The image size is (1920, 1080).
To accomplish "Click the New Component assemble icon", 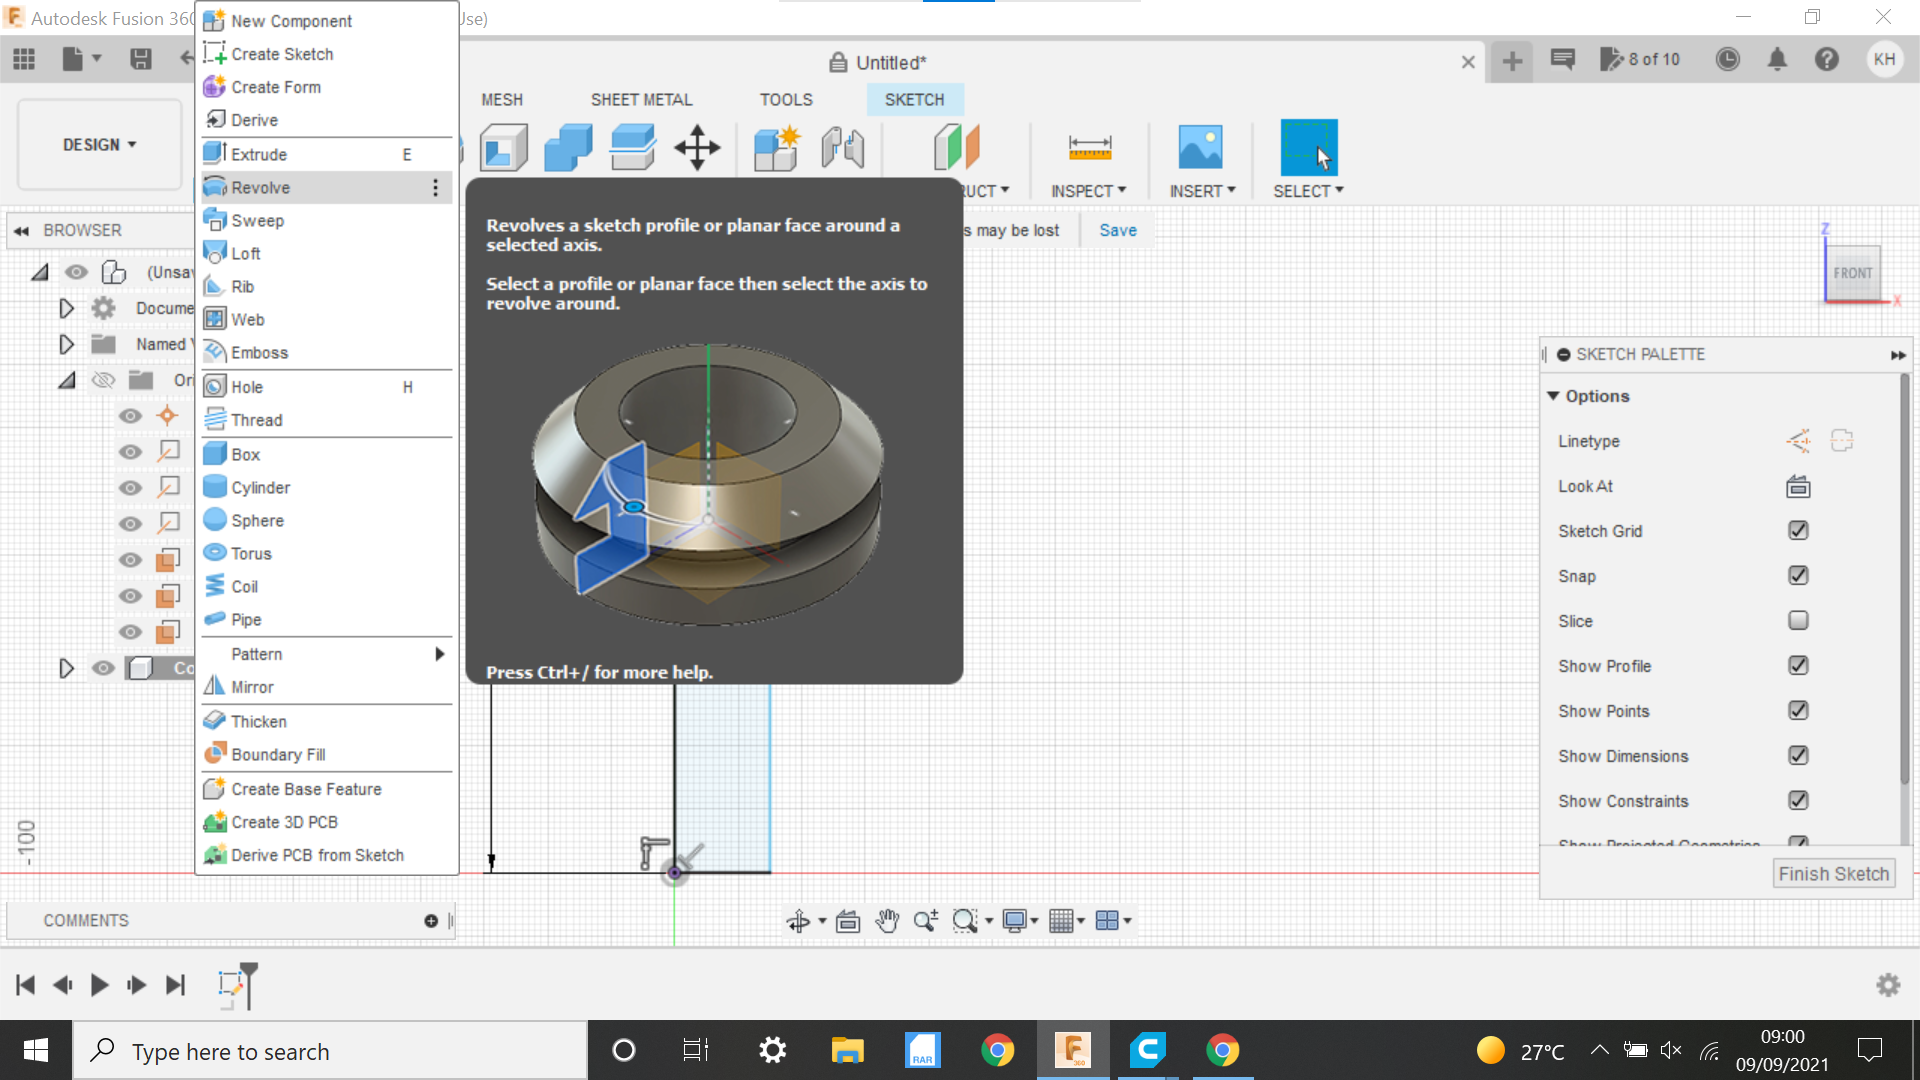I will (x=777, y=148).
